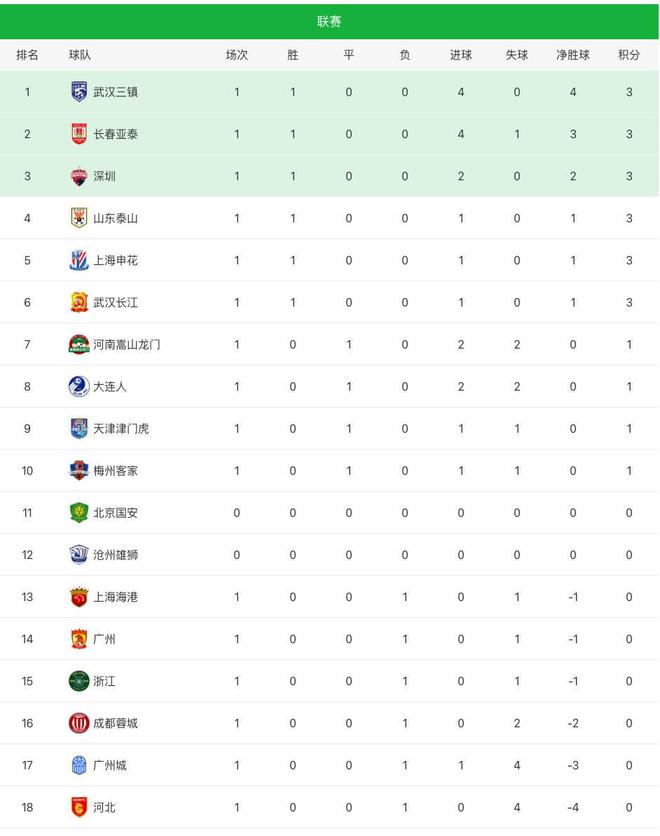Click the Beijing Guoan (北京国安) team logo
The width and height of the screenshot is (660, 836).
coord(79,512)
